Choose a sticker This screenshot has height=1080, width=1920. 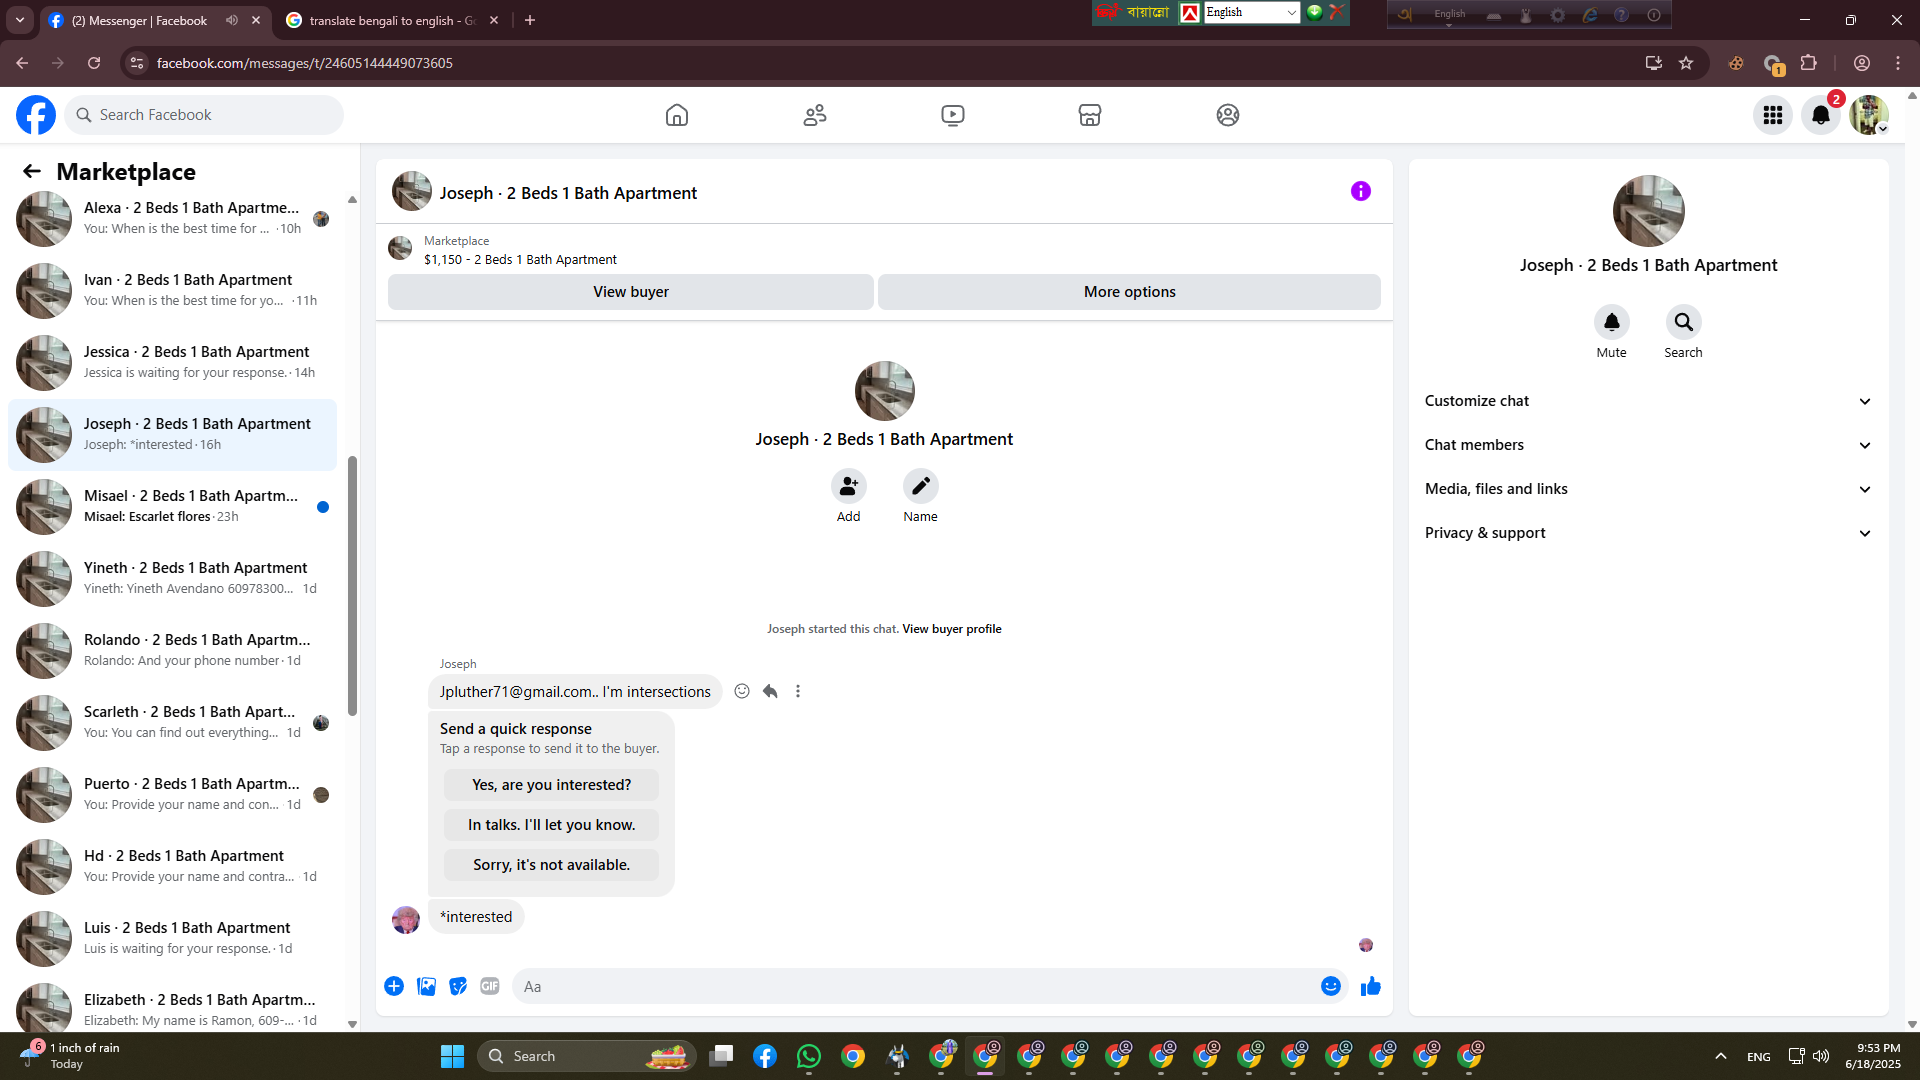tap(458, 986)
